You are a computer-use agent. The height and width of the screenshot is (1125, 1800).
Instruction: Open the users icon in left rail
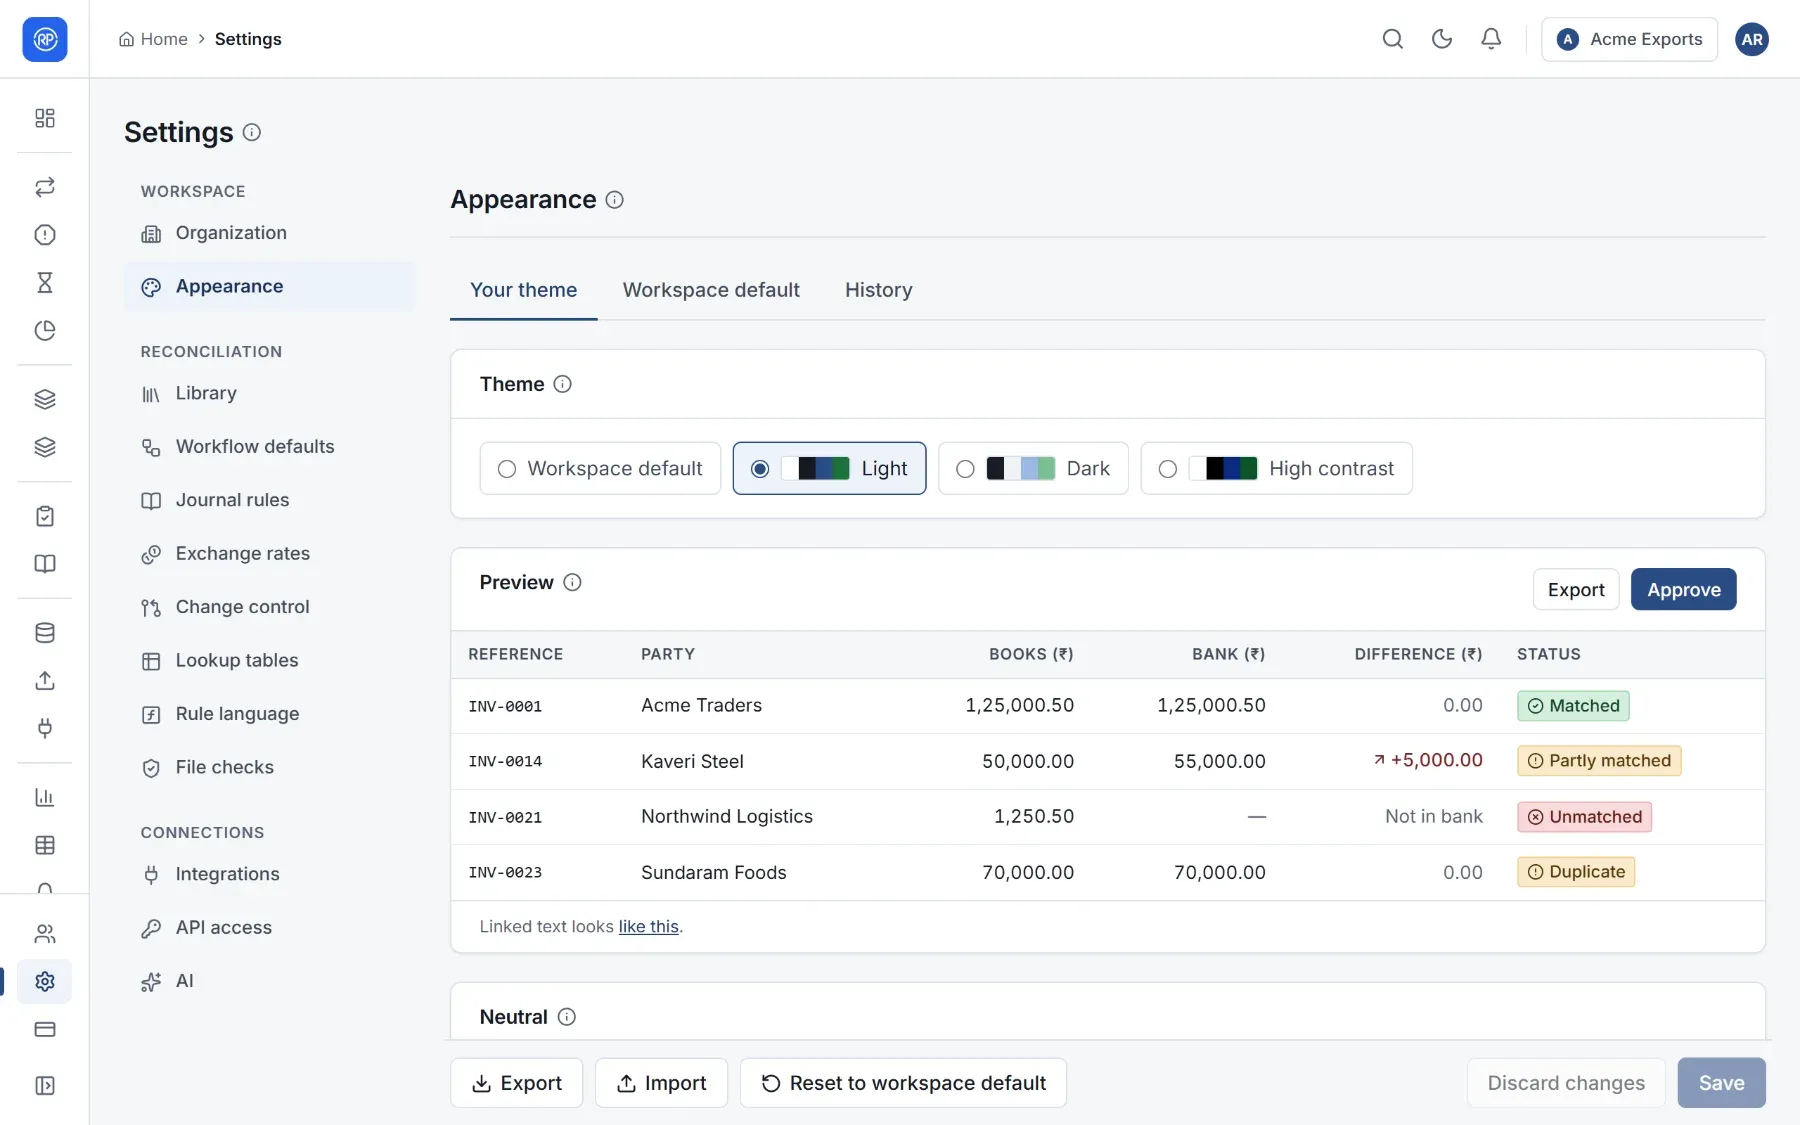click(x=45, y=934)
